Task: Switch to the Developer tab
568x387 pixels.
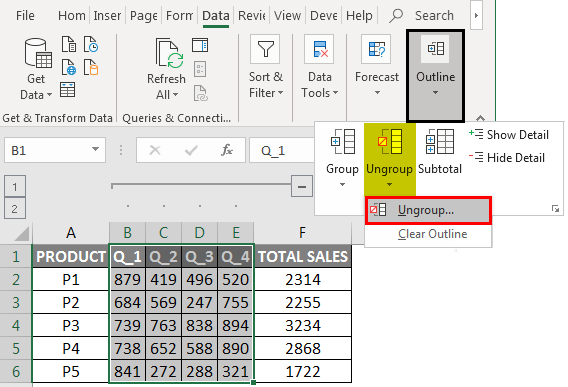Action: 324,16
